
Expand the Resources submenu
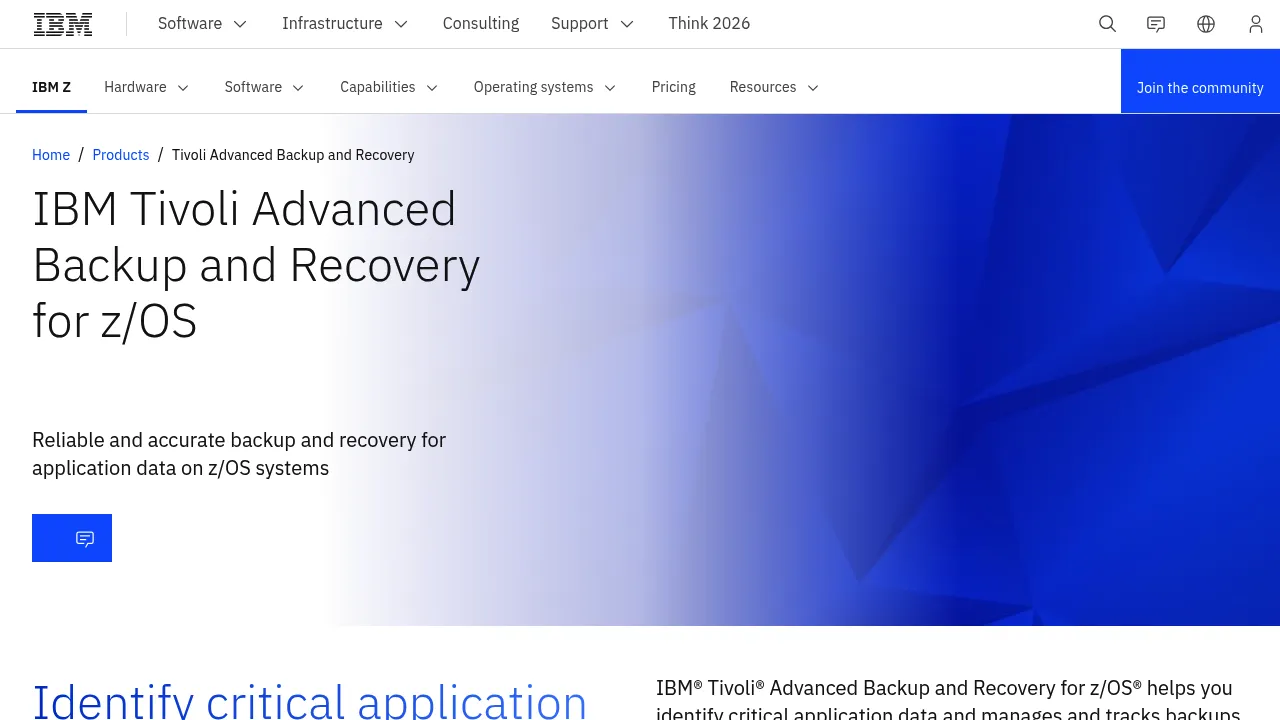click(775, 87)
